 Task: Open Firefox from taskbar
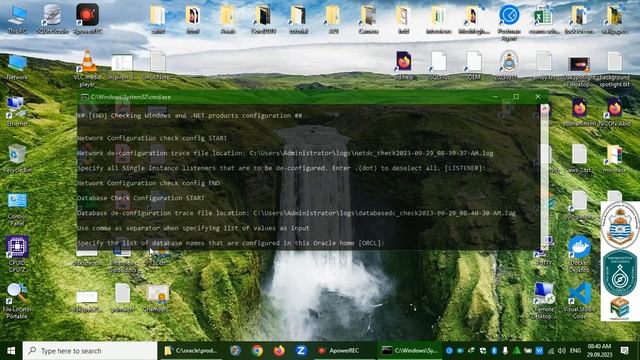click(x=279, y=351)
